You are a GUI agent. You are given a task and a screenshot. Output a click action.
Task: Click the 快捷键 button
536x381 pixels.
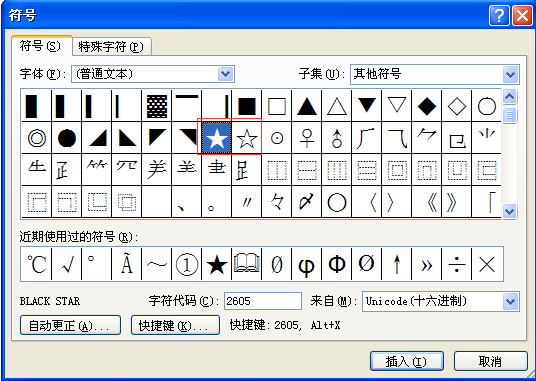pyautogui.click(x=175, y=325)
